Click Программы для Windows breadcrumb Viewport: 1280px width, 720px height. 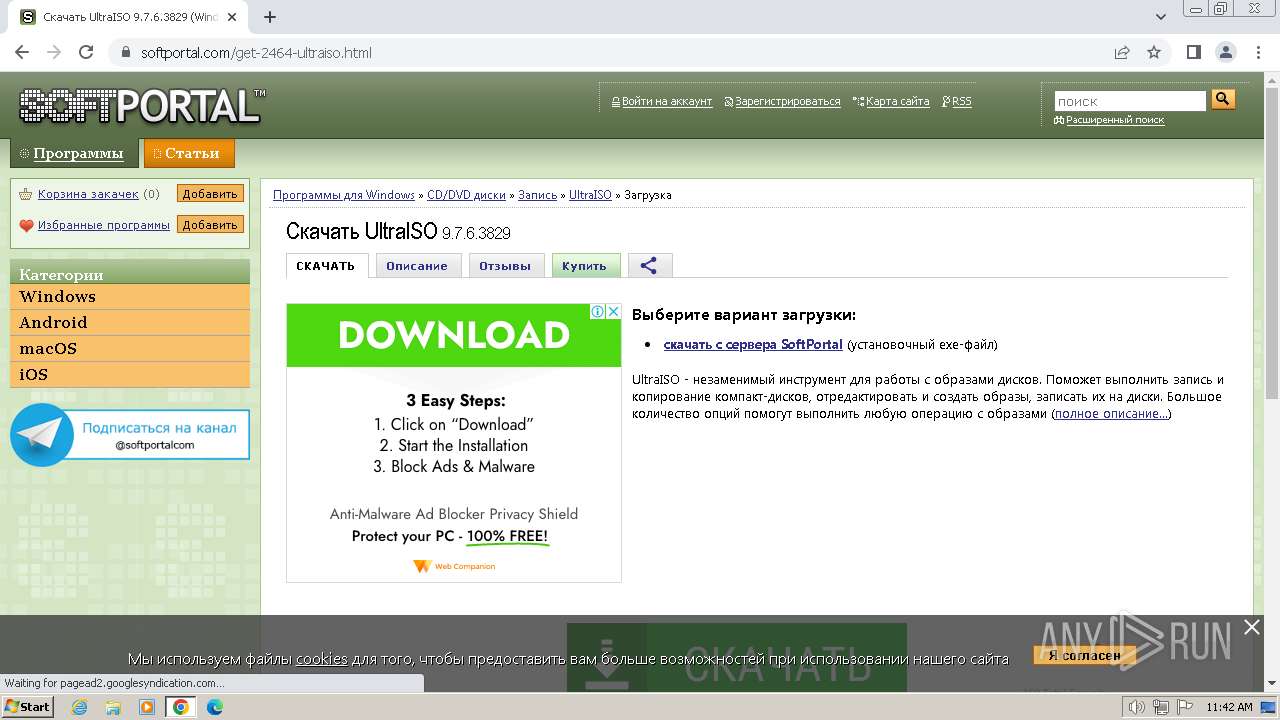coord(344,195)
